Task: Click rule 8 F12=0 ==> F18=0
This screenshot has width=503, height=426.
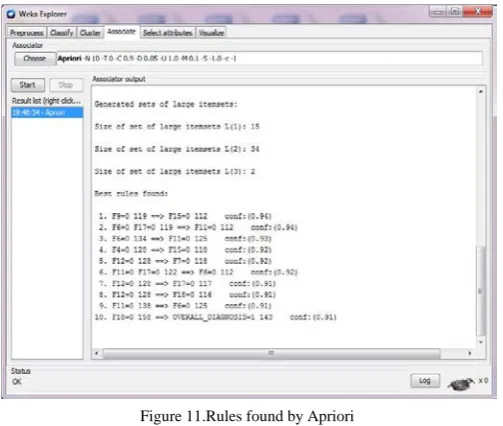Action: pyautogui.click(x=187, y=295)
